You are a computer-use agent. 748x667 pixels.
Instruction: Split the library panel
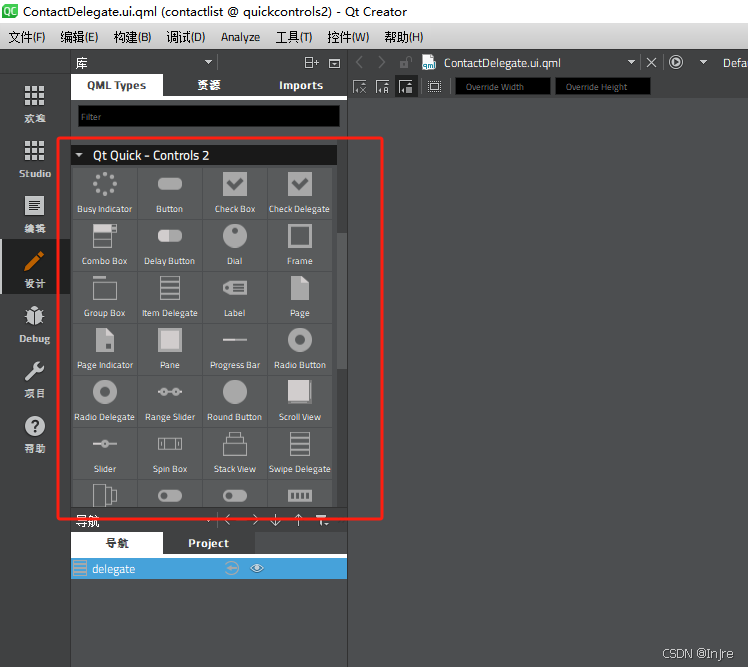(312, 63)
